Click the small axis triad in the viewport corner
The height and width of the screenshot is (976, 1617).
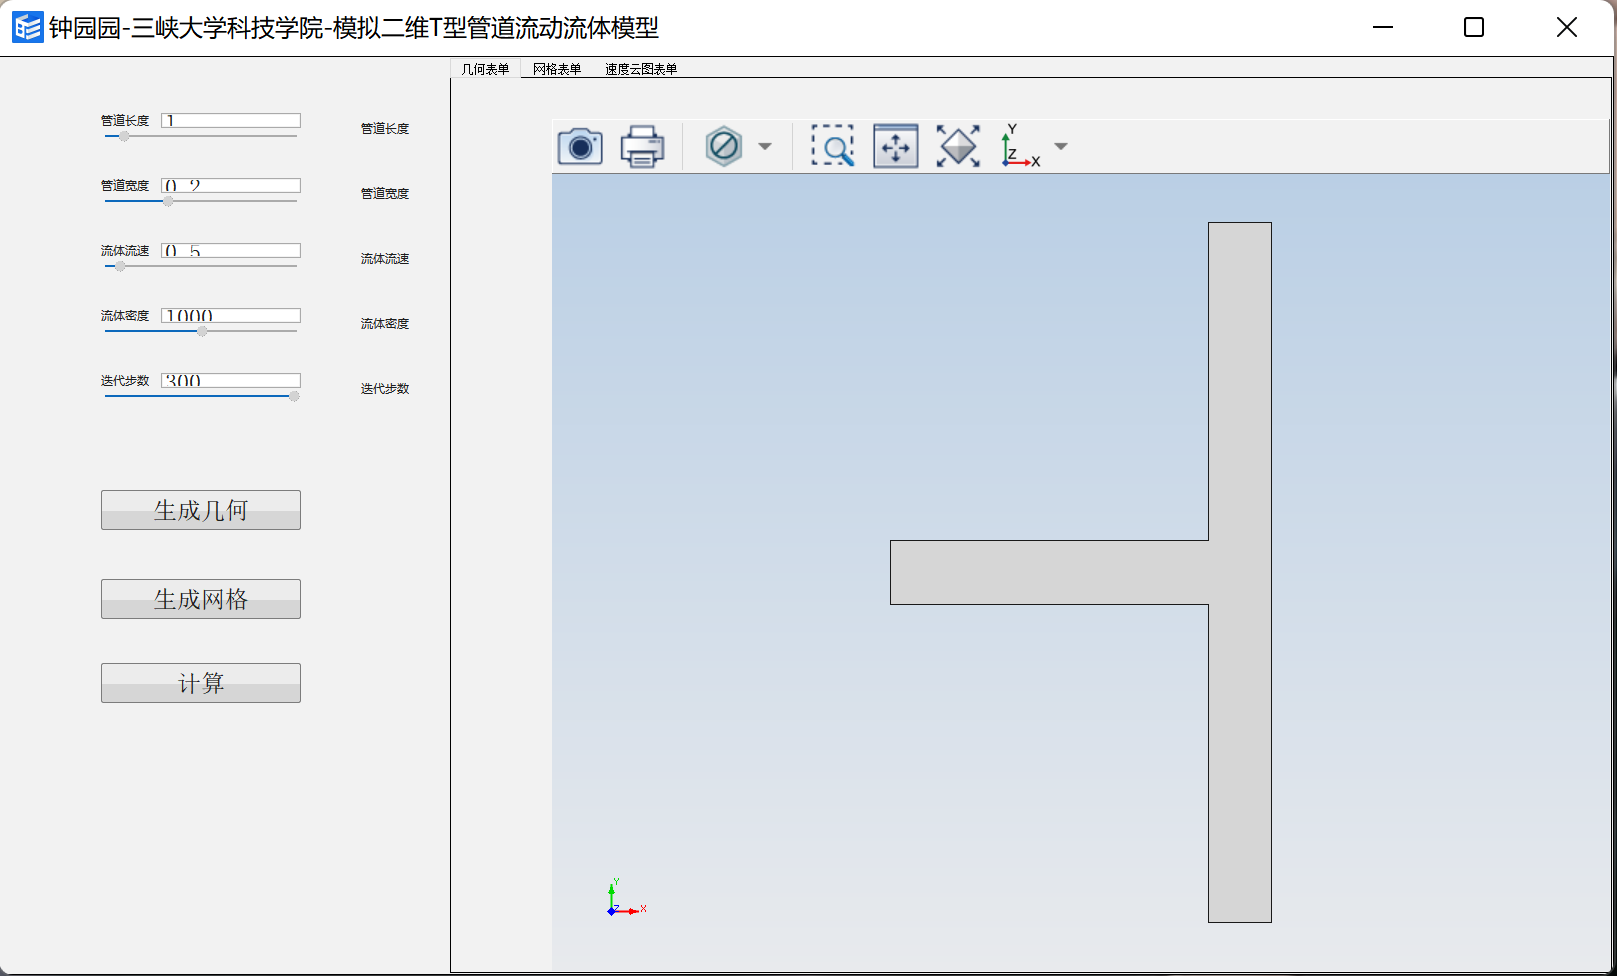[625, 897]
